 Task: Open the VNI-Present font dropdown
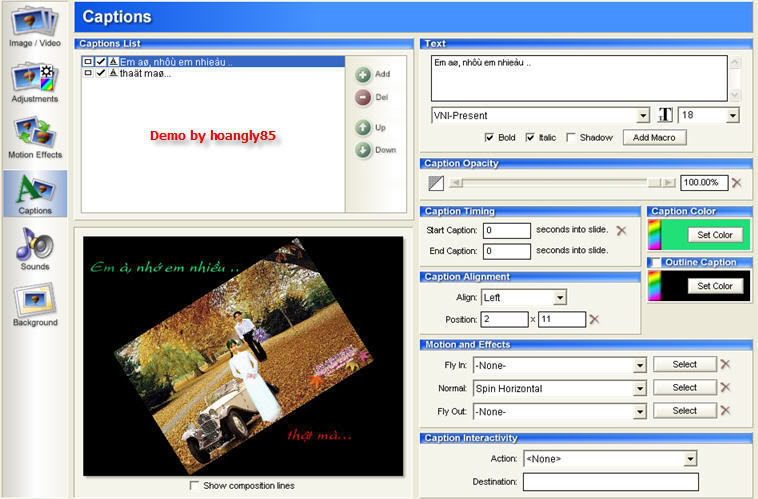coord(642,116)
